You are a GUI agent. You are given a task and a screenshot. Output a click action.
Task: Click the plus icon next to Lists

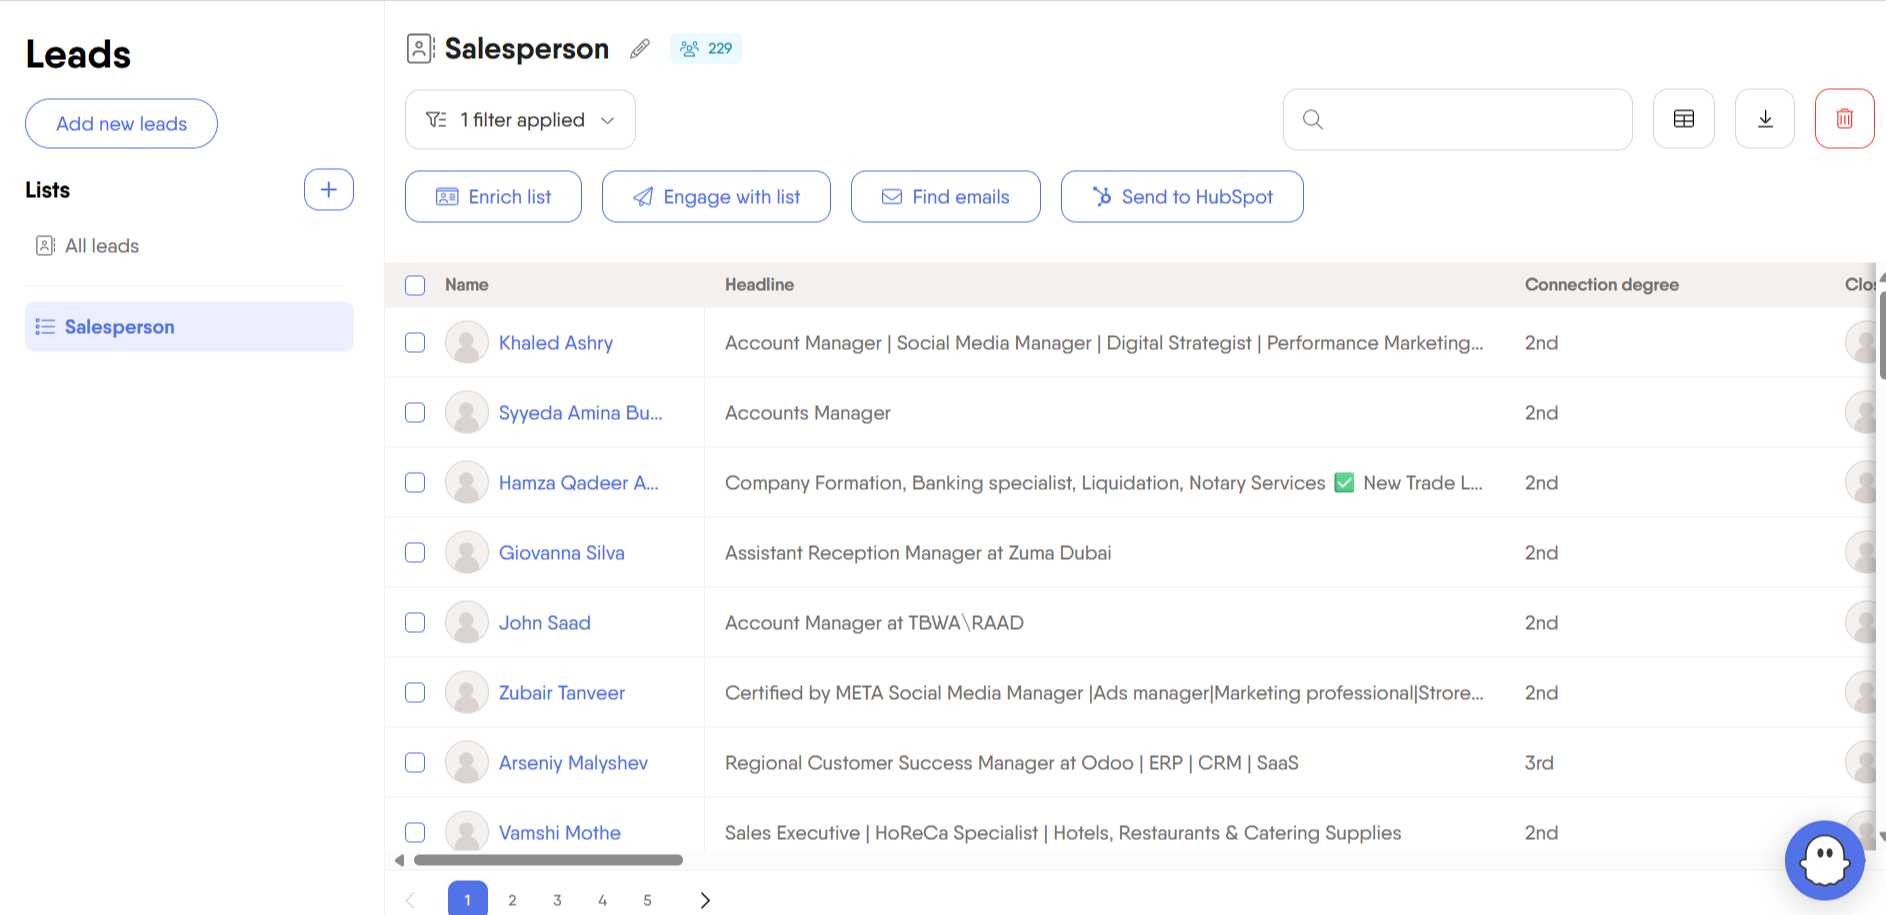tap(328, 189)
